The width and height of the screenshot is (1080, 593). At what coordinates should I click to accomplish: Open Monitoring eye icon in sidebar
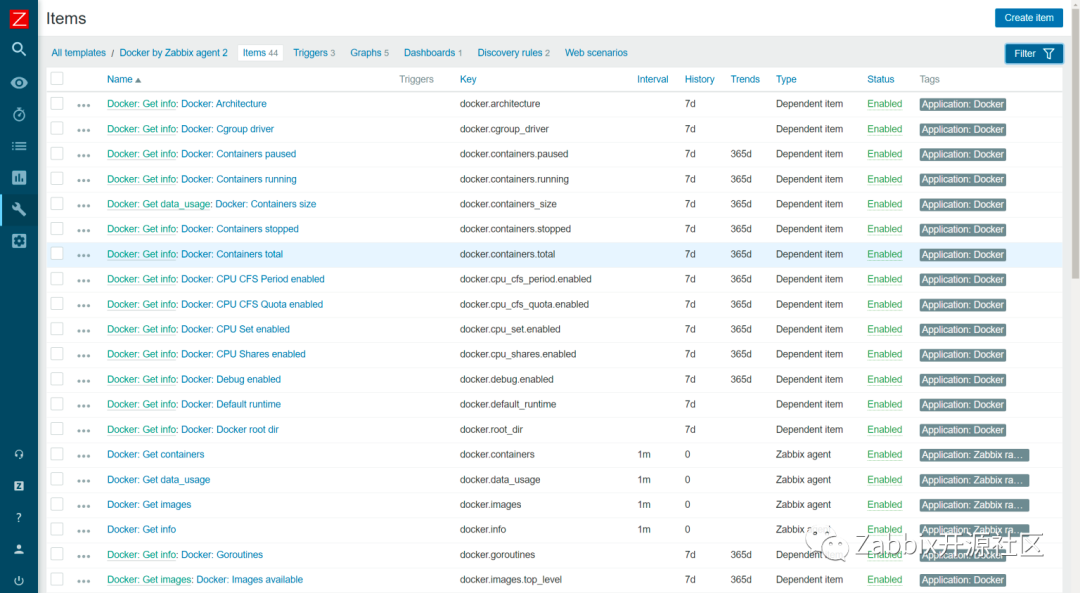[19, 83]
